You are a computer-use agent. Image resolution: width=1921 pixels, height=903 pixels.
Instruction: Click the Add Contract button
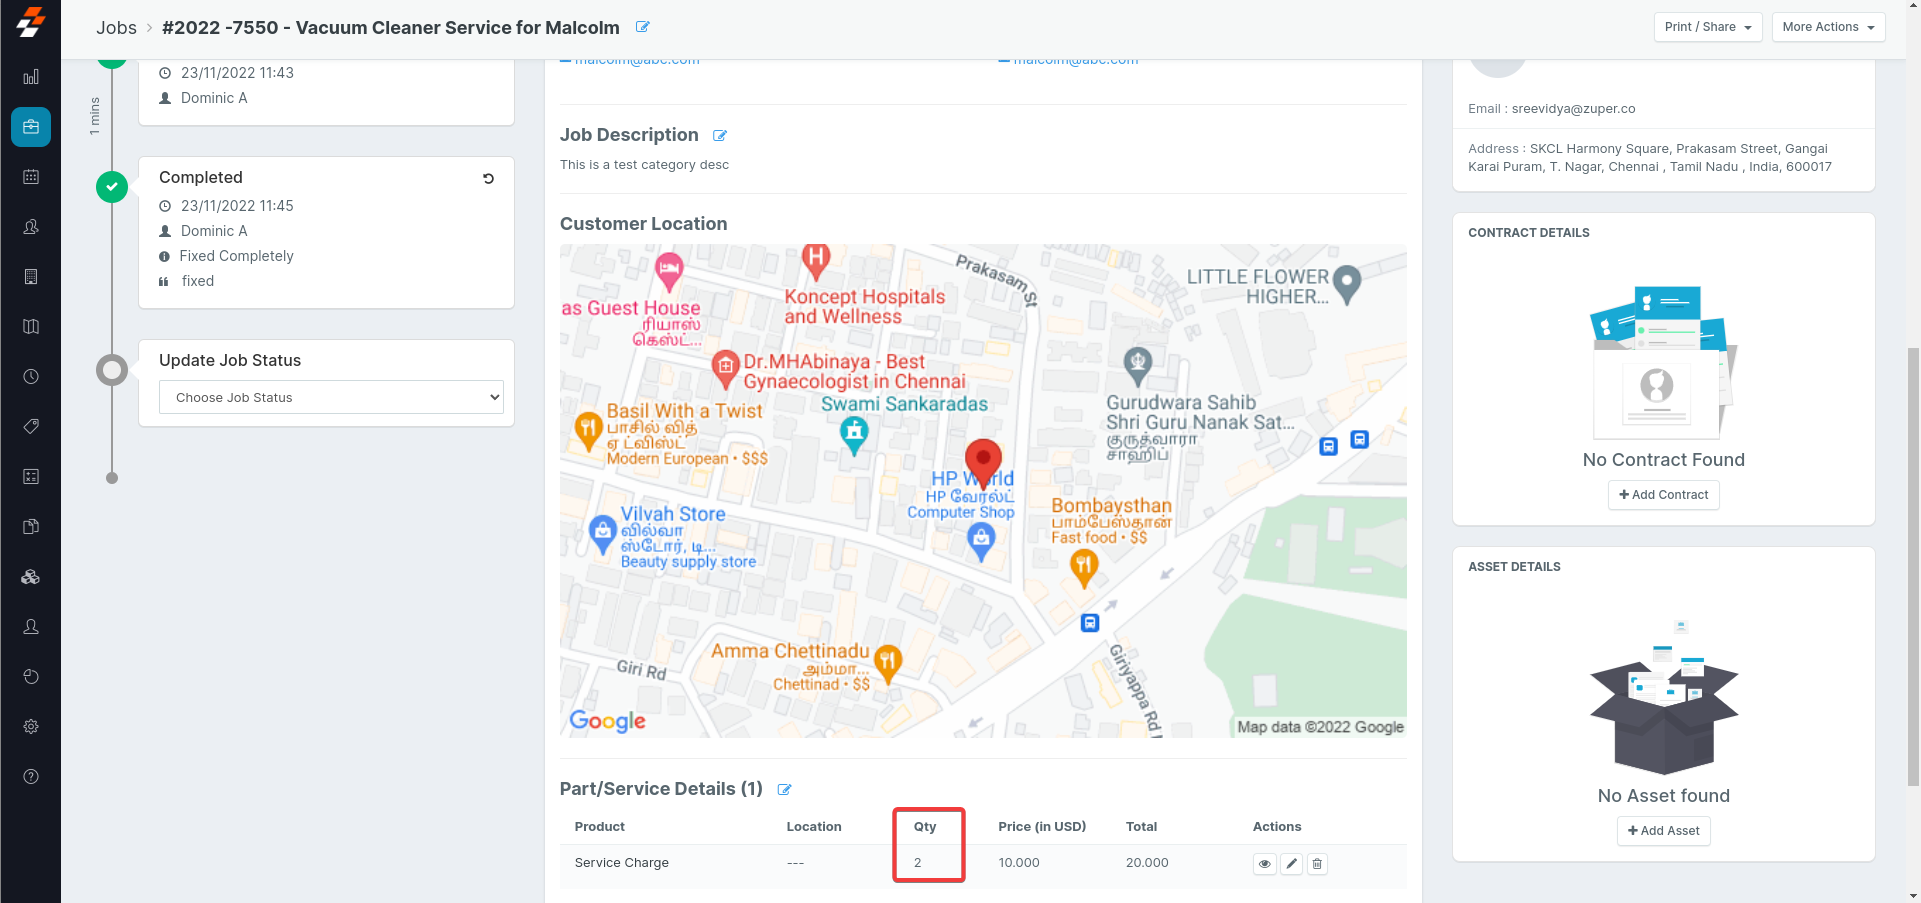(1664, 495)
